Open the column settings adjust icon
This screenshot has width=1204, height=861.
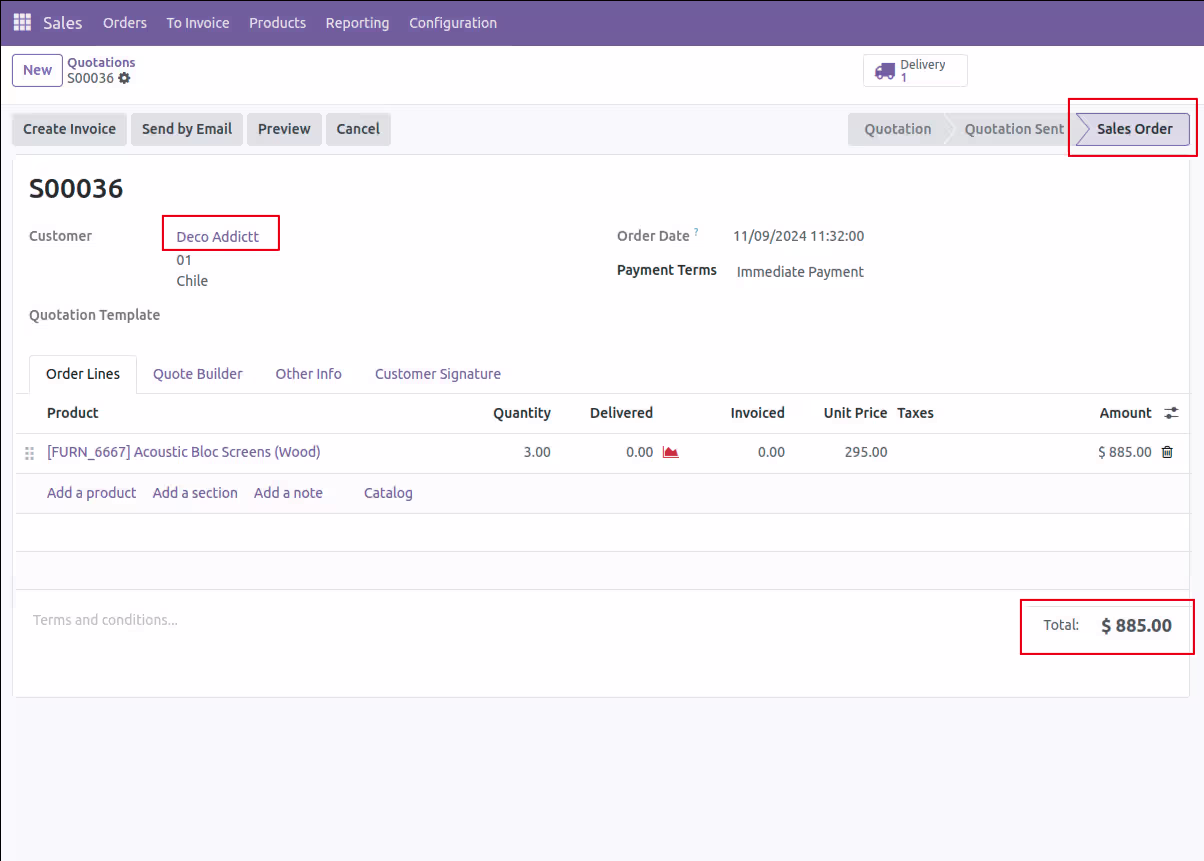point(1172,413)
